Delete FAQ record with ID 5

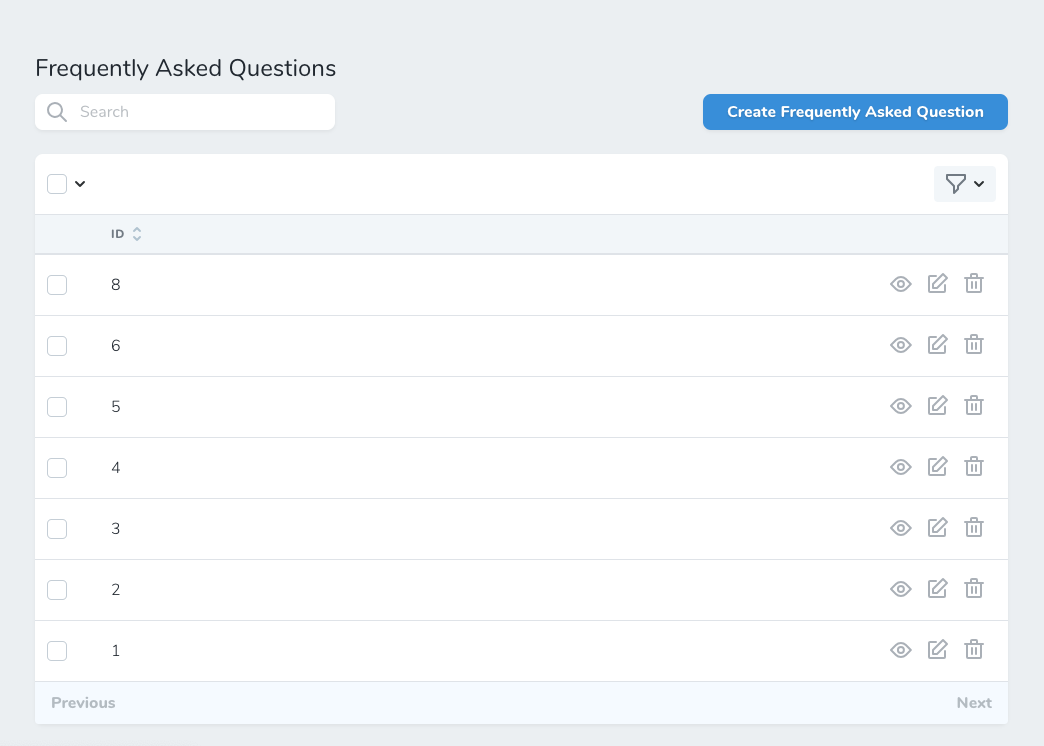[x=973, y=406]
